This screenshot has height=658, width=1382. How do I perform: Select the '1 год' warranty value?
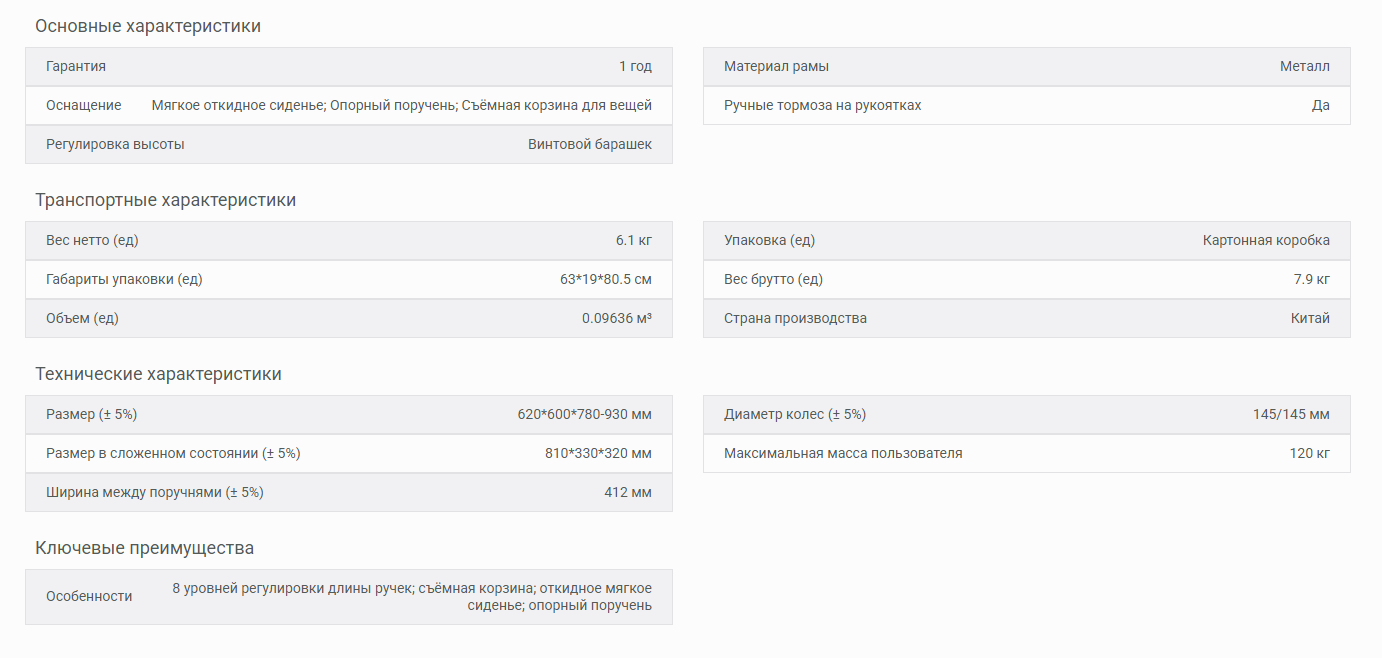(x=635, y=66)
